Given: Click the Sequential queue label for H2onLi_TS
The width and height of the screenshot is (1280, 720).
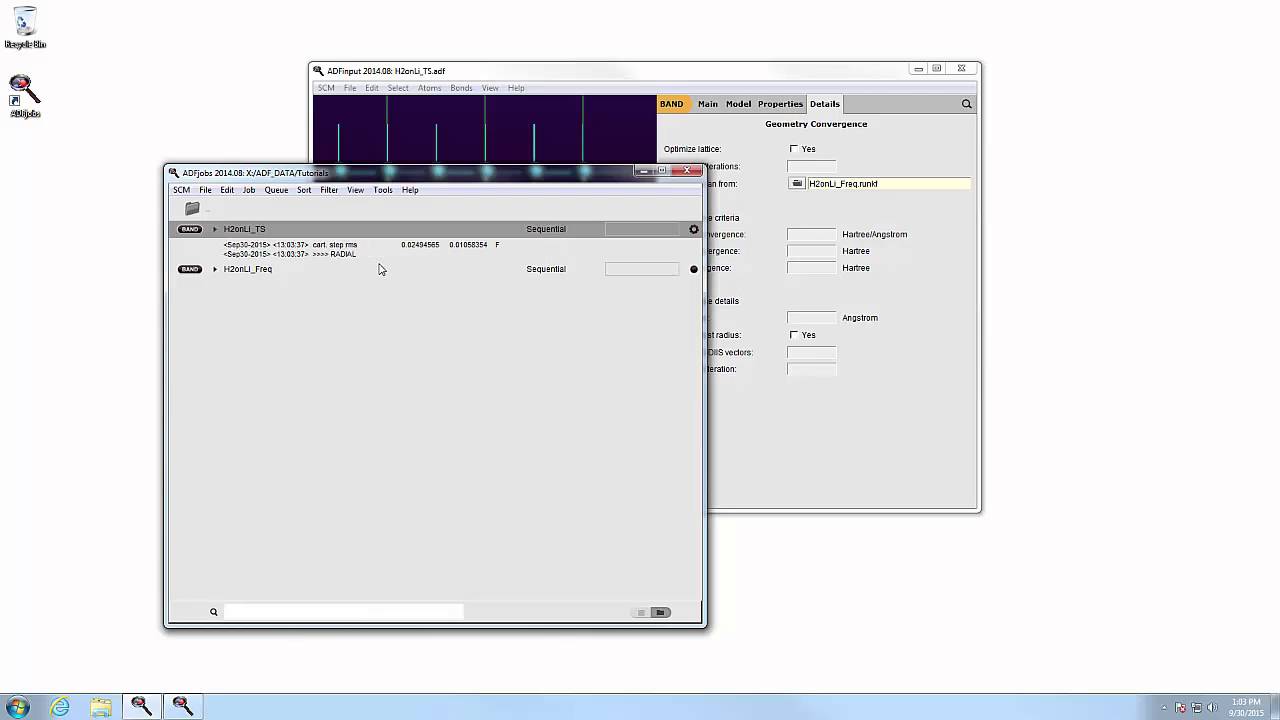Looking at the screenshot, I should 546,229.
